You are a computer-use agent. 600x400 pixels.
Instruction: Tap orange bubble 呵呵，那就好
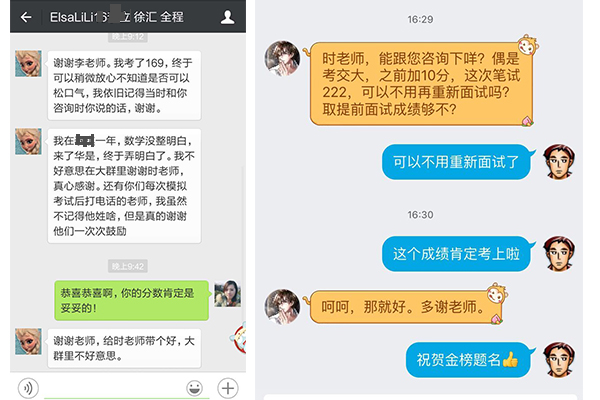[x=406, y=307]
